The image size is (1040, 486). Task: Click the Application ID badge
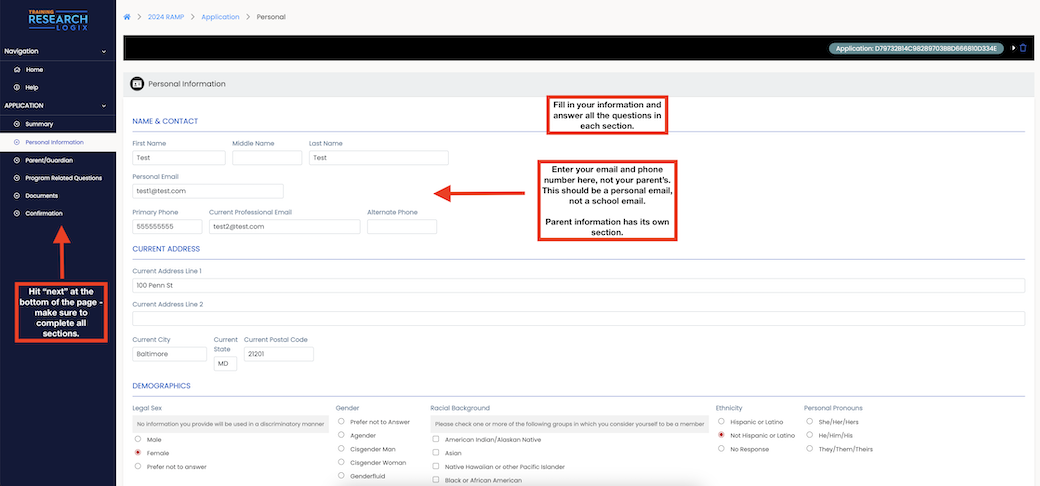tap(916, 48)
